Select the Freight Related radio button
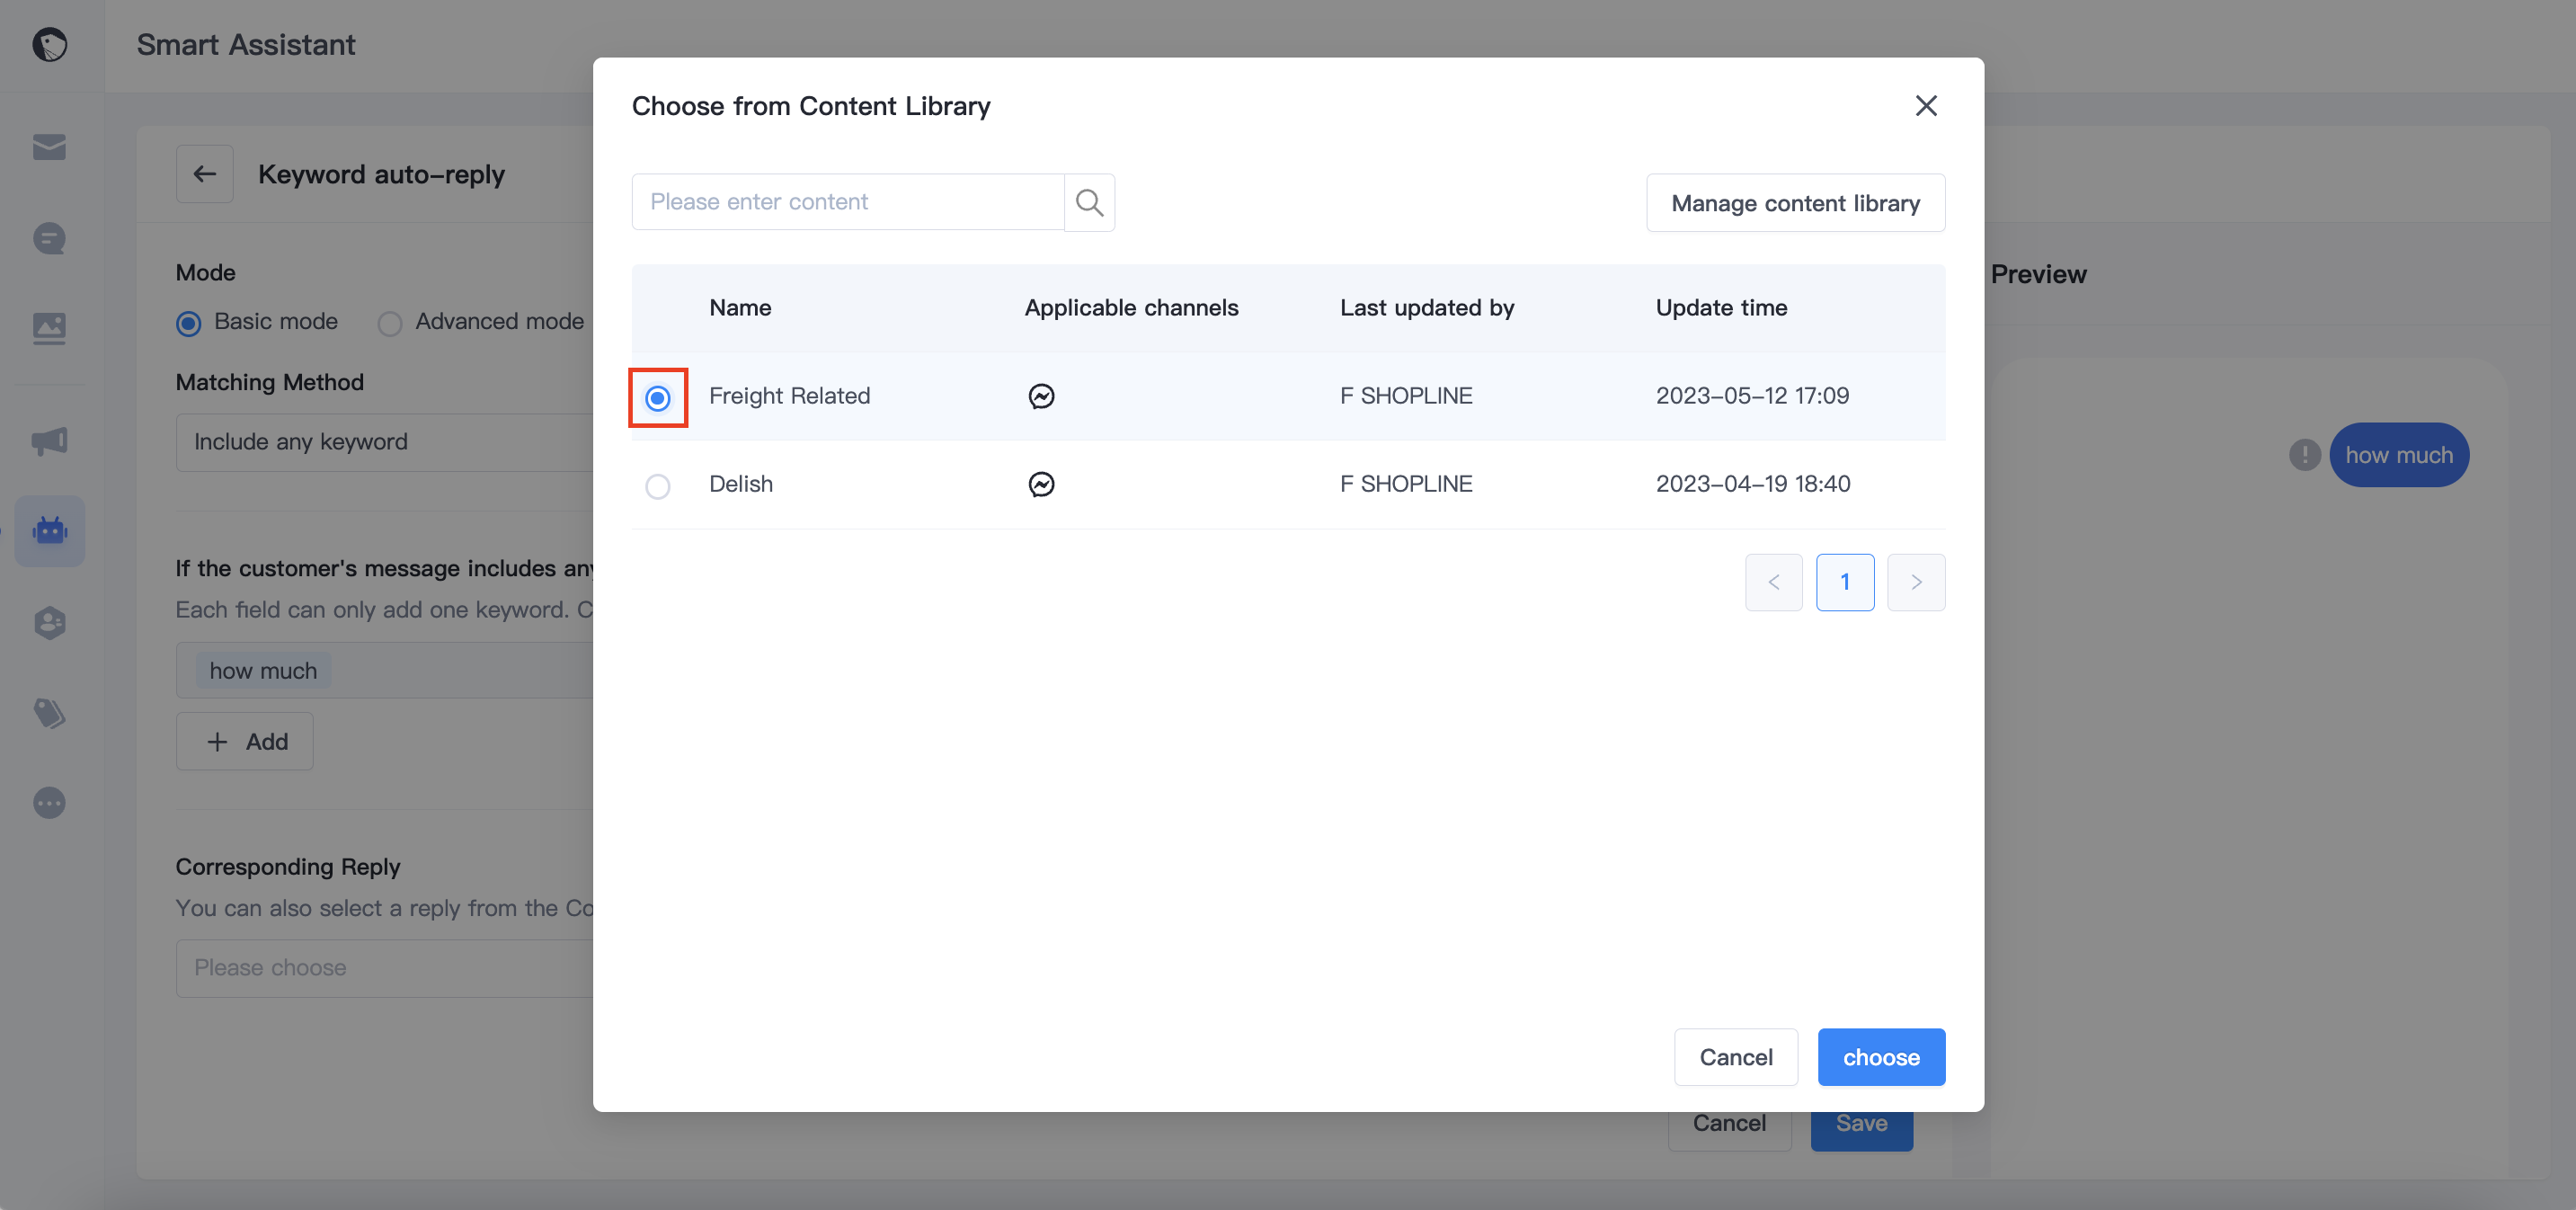Viewport: 2576px width, 1210px height. click(657, 398)
